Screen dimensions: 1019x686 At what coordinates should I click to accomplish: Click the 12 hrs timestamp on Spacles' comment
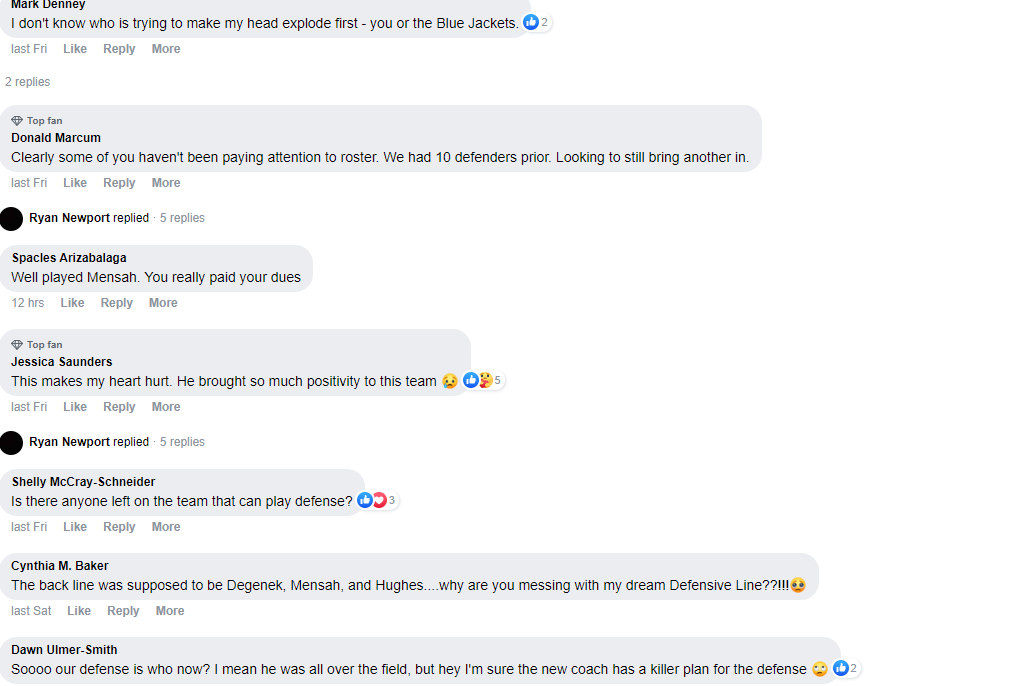coord(28,303)
